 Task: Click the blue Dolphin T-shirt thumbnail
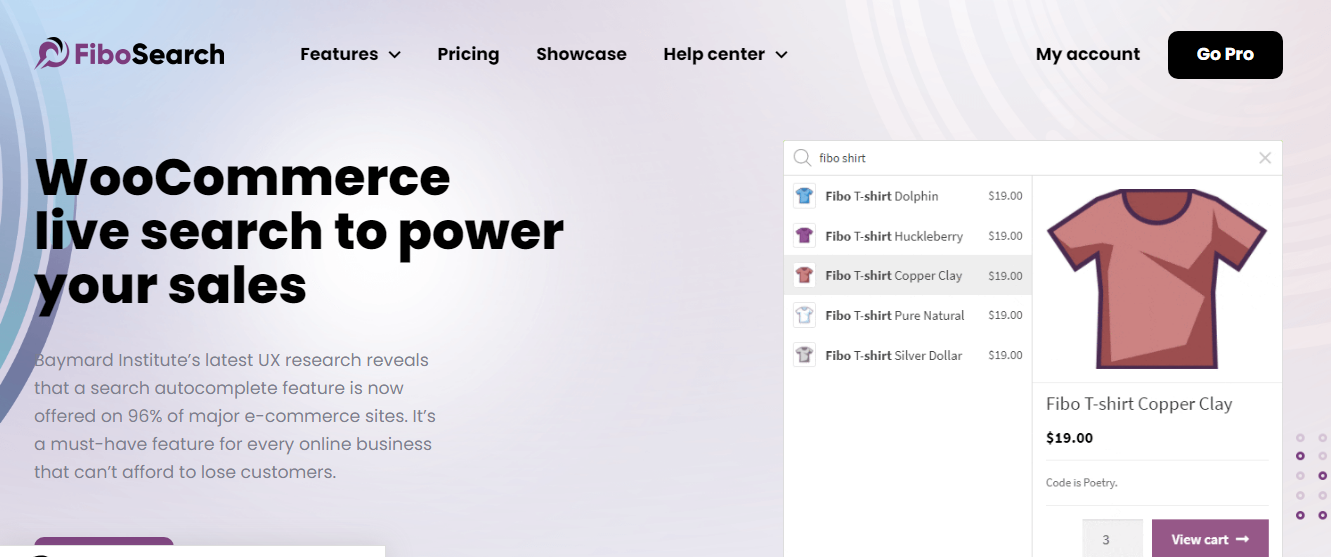[x=804, y=196]
